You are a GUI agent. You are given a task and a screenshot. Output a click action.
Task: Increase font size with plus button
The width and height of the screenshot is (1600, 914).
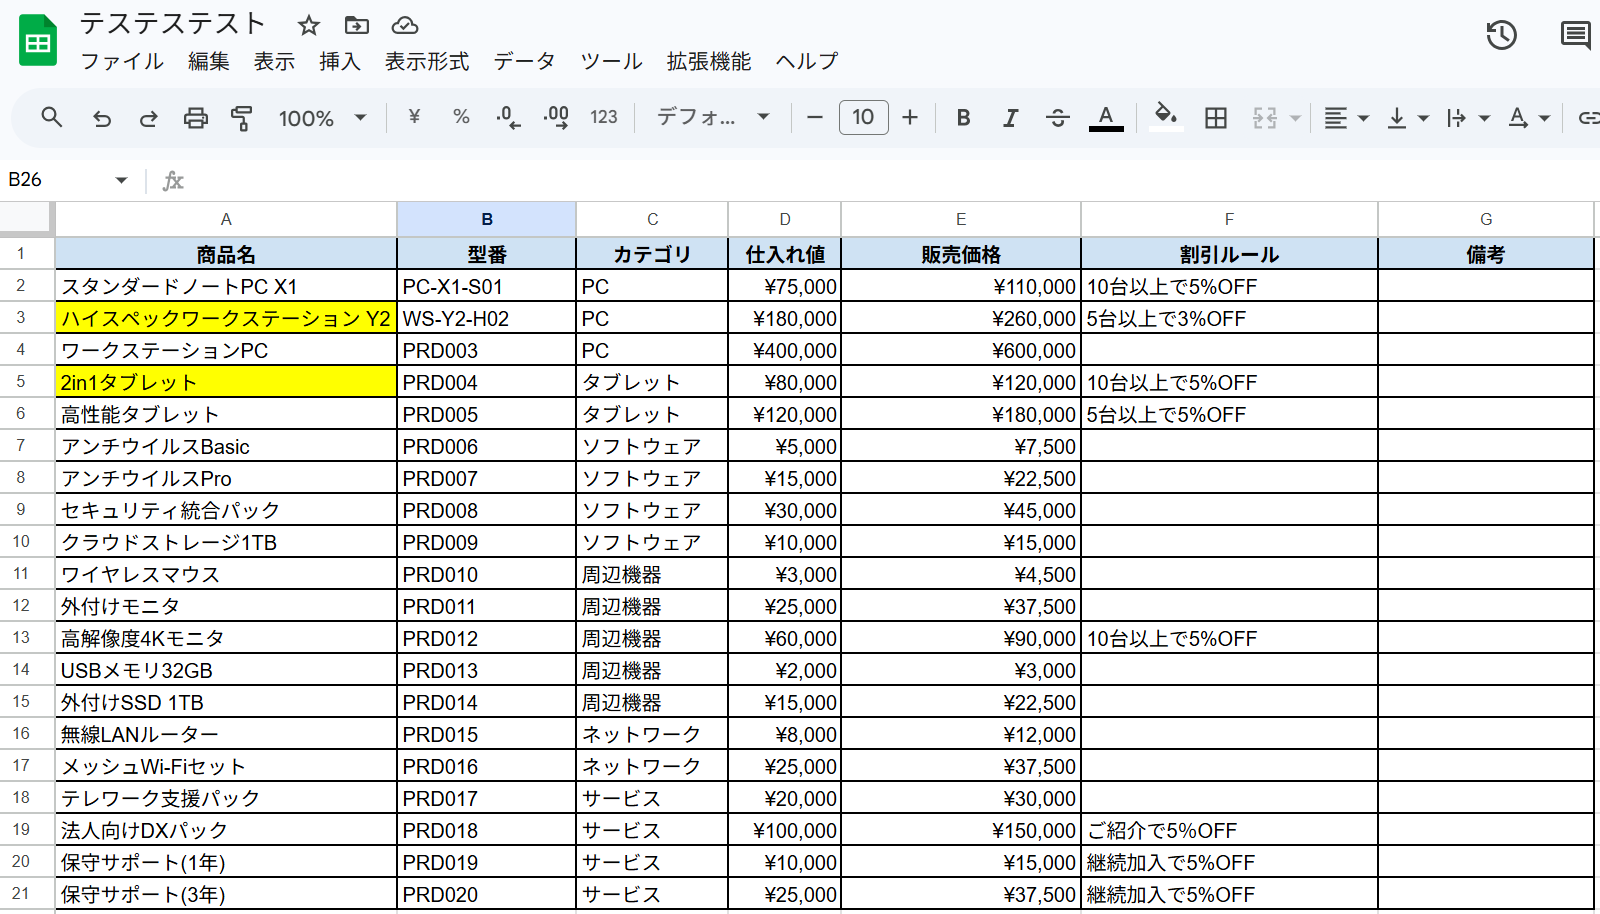click(910, 117)
